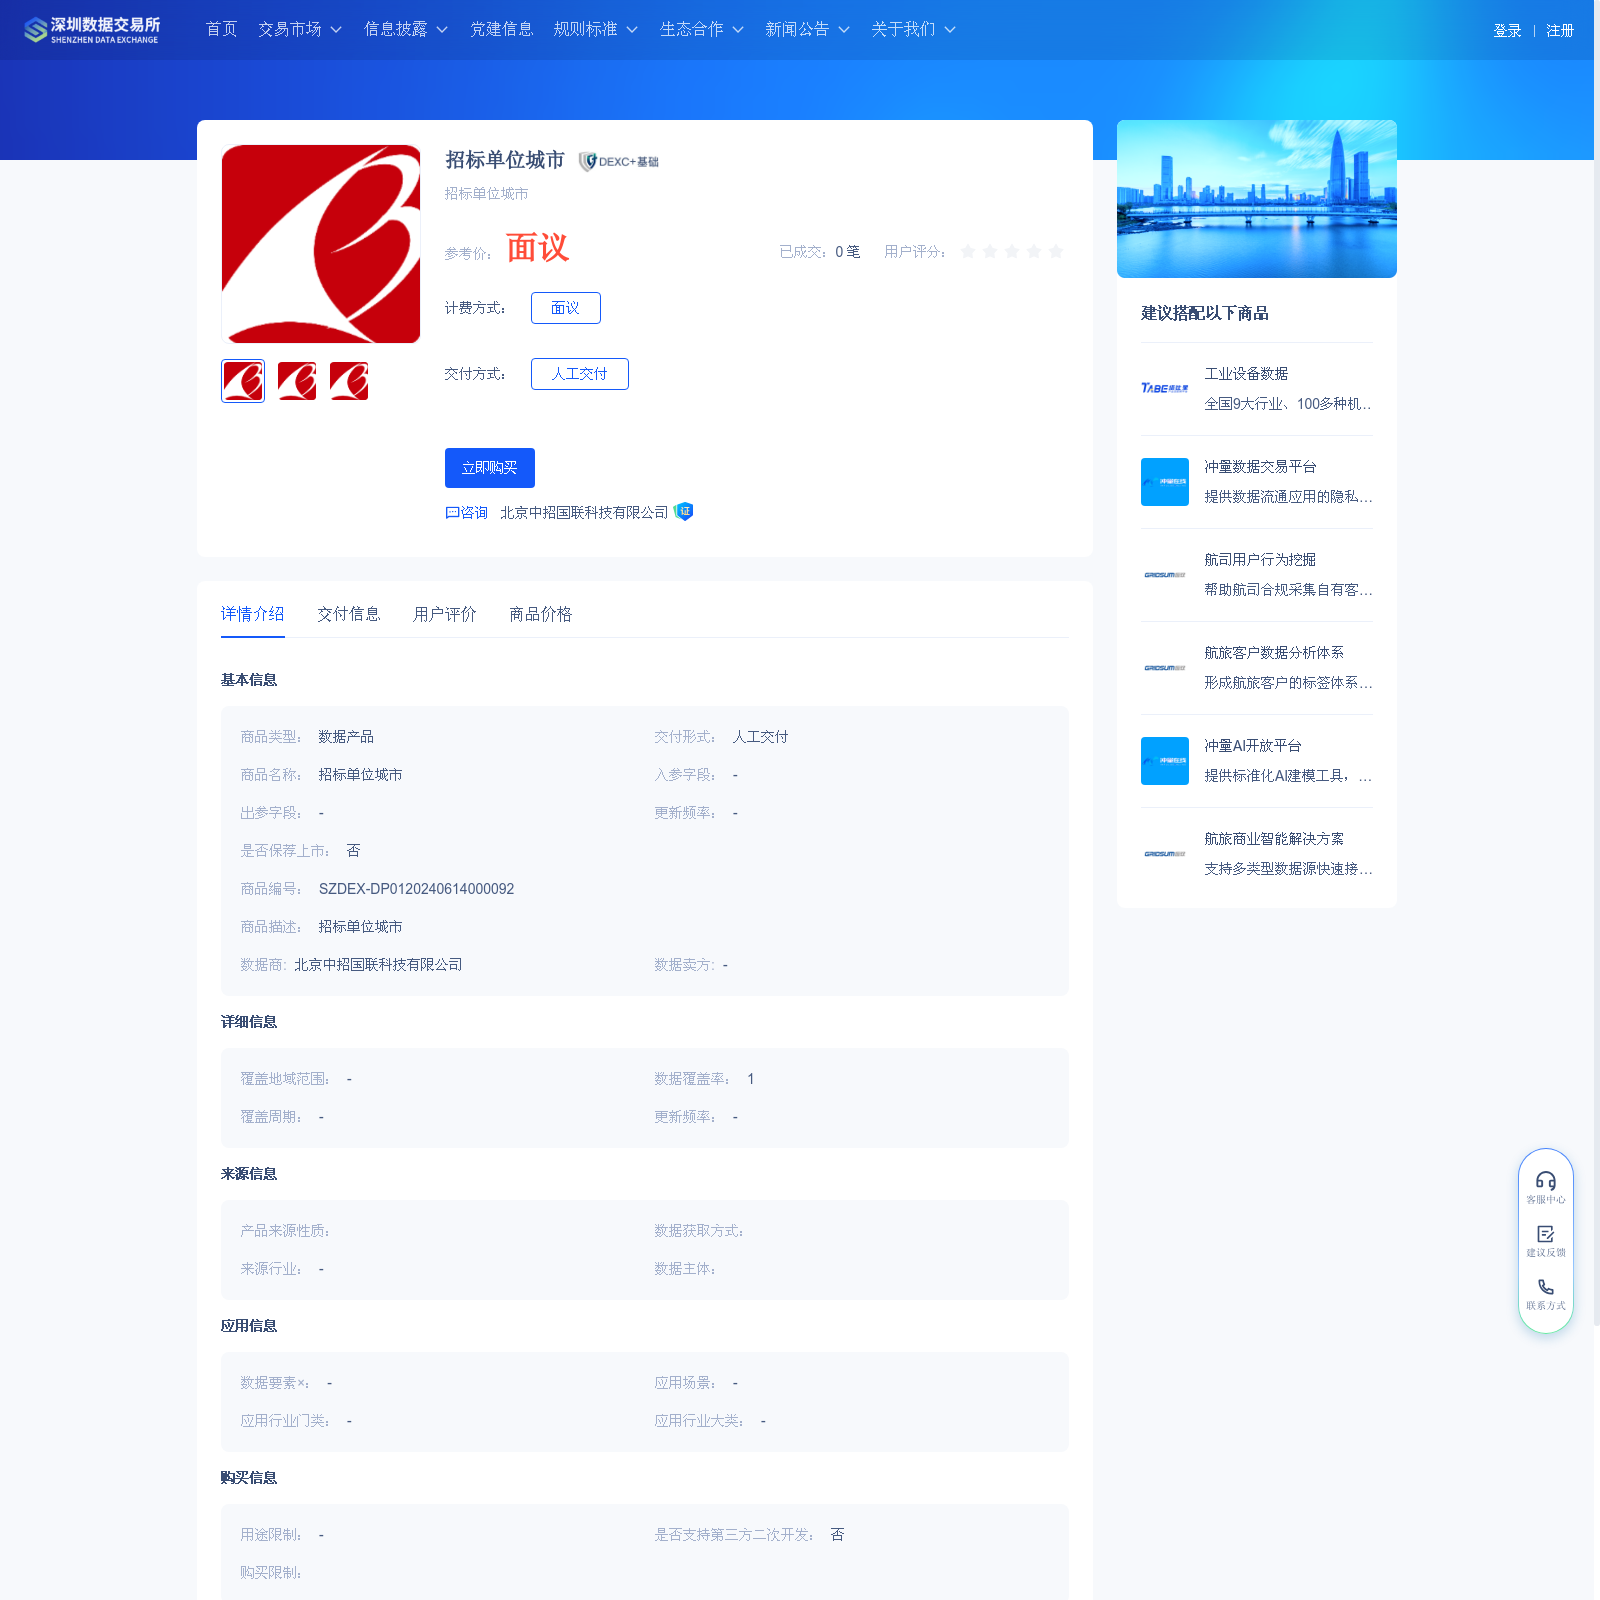Image resolution: width=1600 pixels, height=1600 pixels.
Task: Click the 购买信息 section heading
Action: 249,1478
